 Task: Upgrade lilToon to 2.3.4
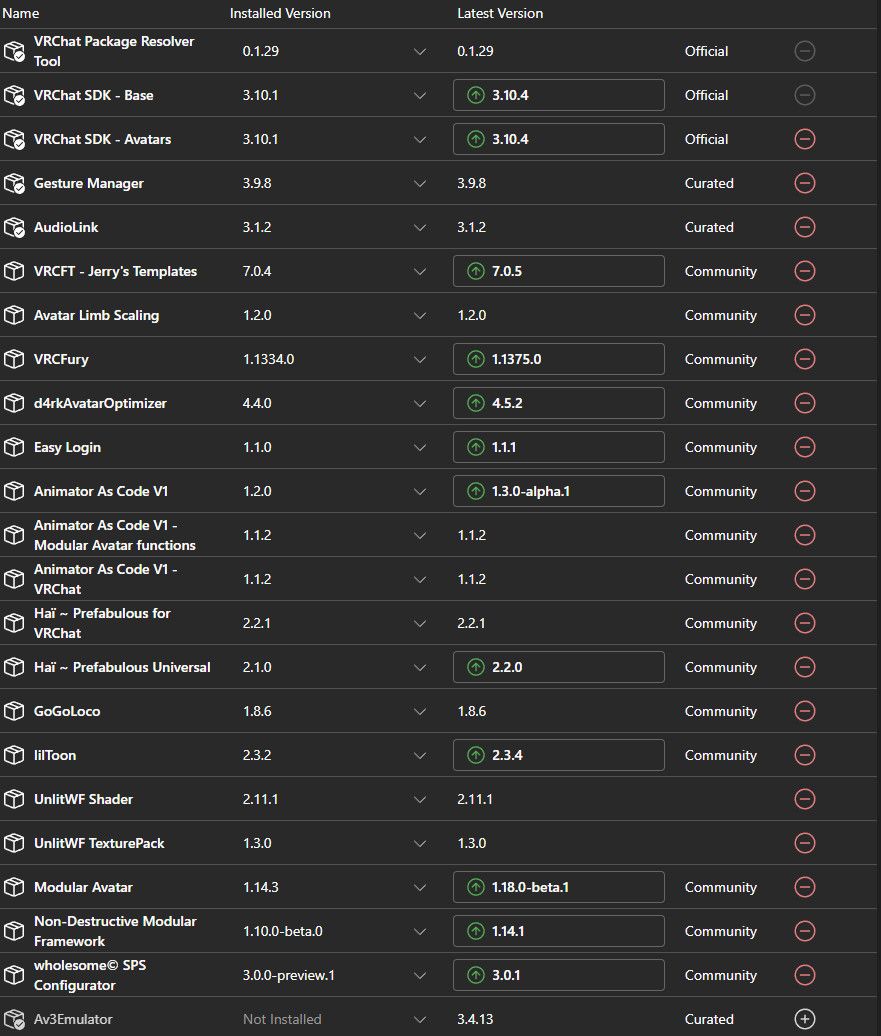click(558, 755)
